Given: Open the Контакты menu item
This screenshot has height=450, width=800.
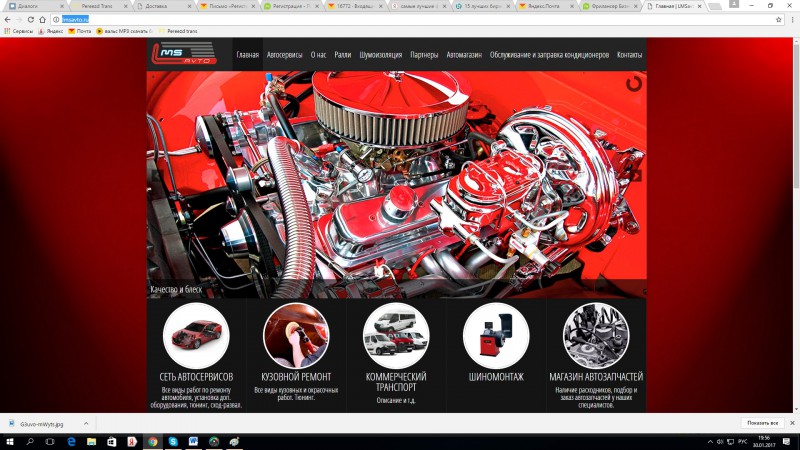Looking at the screenshot, I should click(x=629, y=55).
